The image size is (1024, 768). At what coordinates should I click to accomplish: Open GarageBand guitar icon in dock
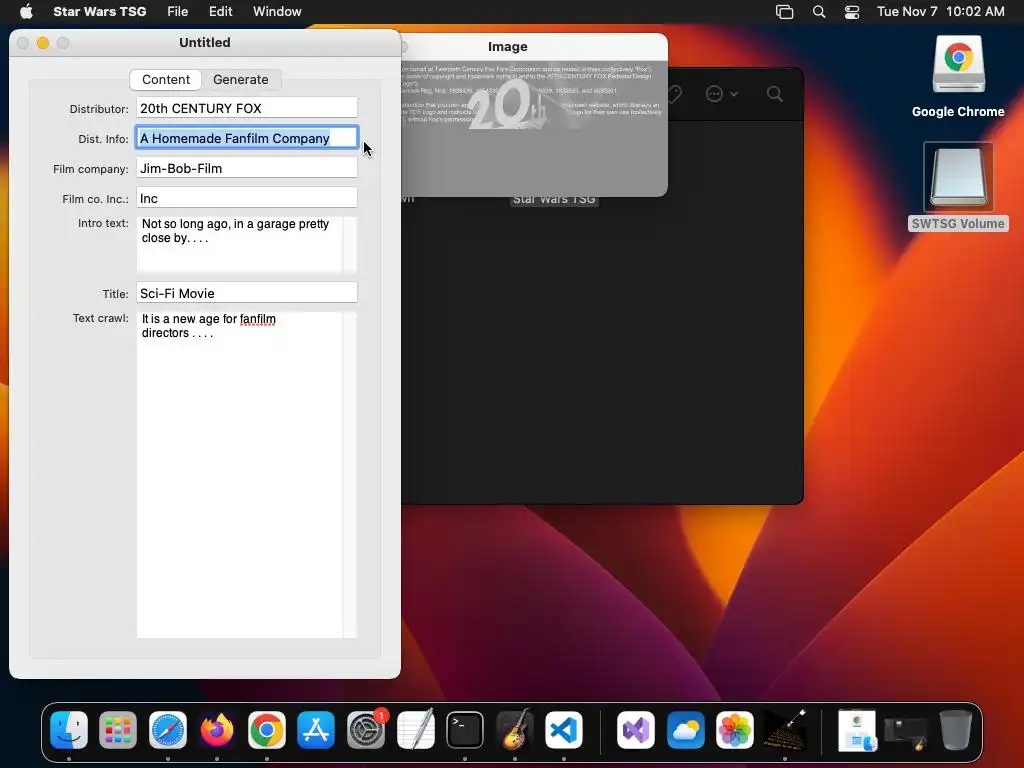tap(515, 729)
